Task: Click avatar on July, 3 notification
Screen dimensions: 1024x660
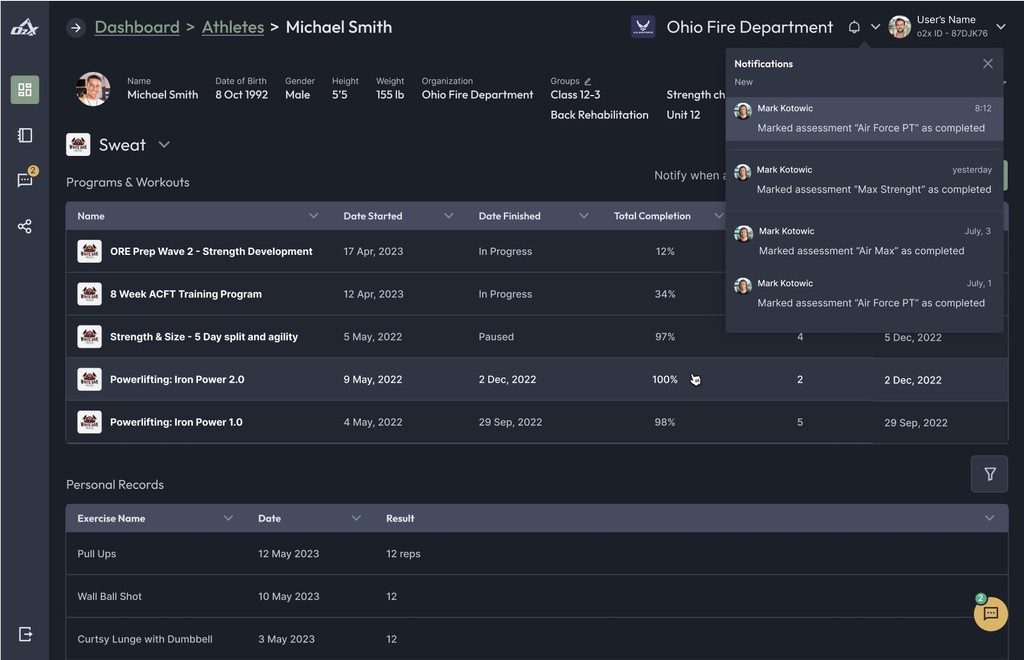Action: 743,234
